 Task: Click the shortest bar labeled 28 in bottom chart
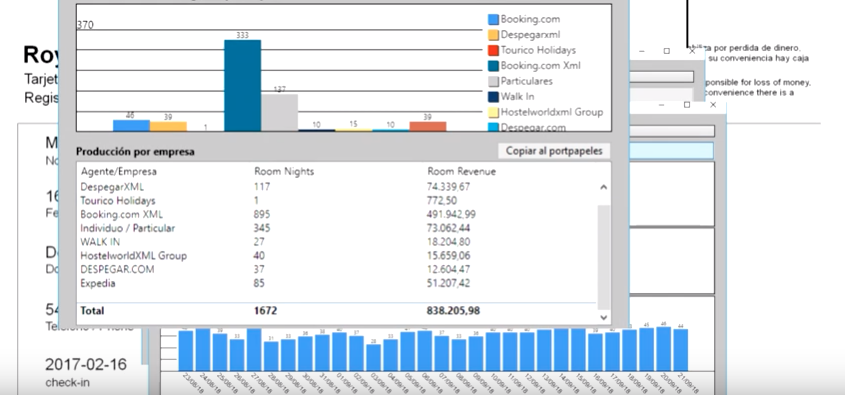pos(373,357)
